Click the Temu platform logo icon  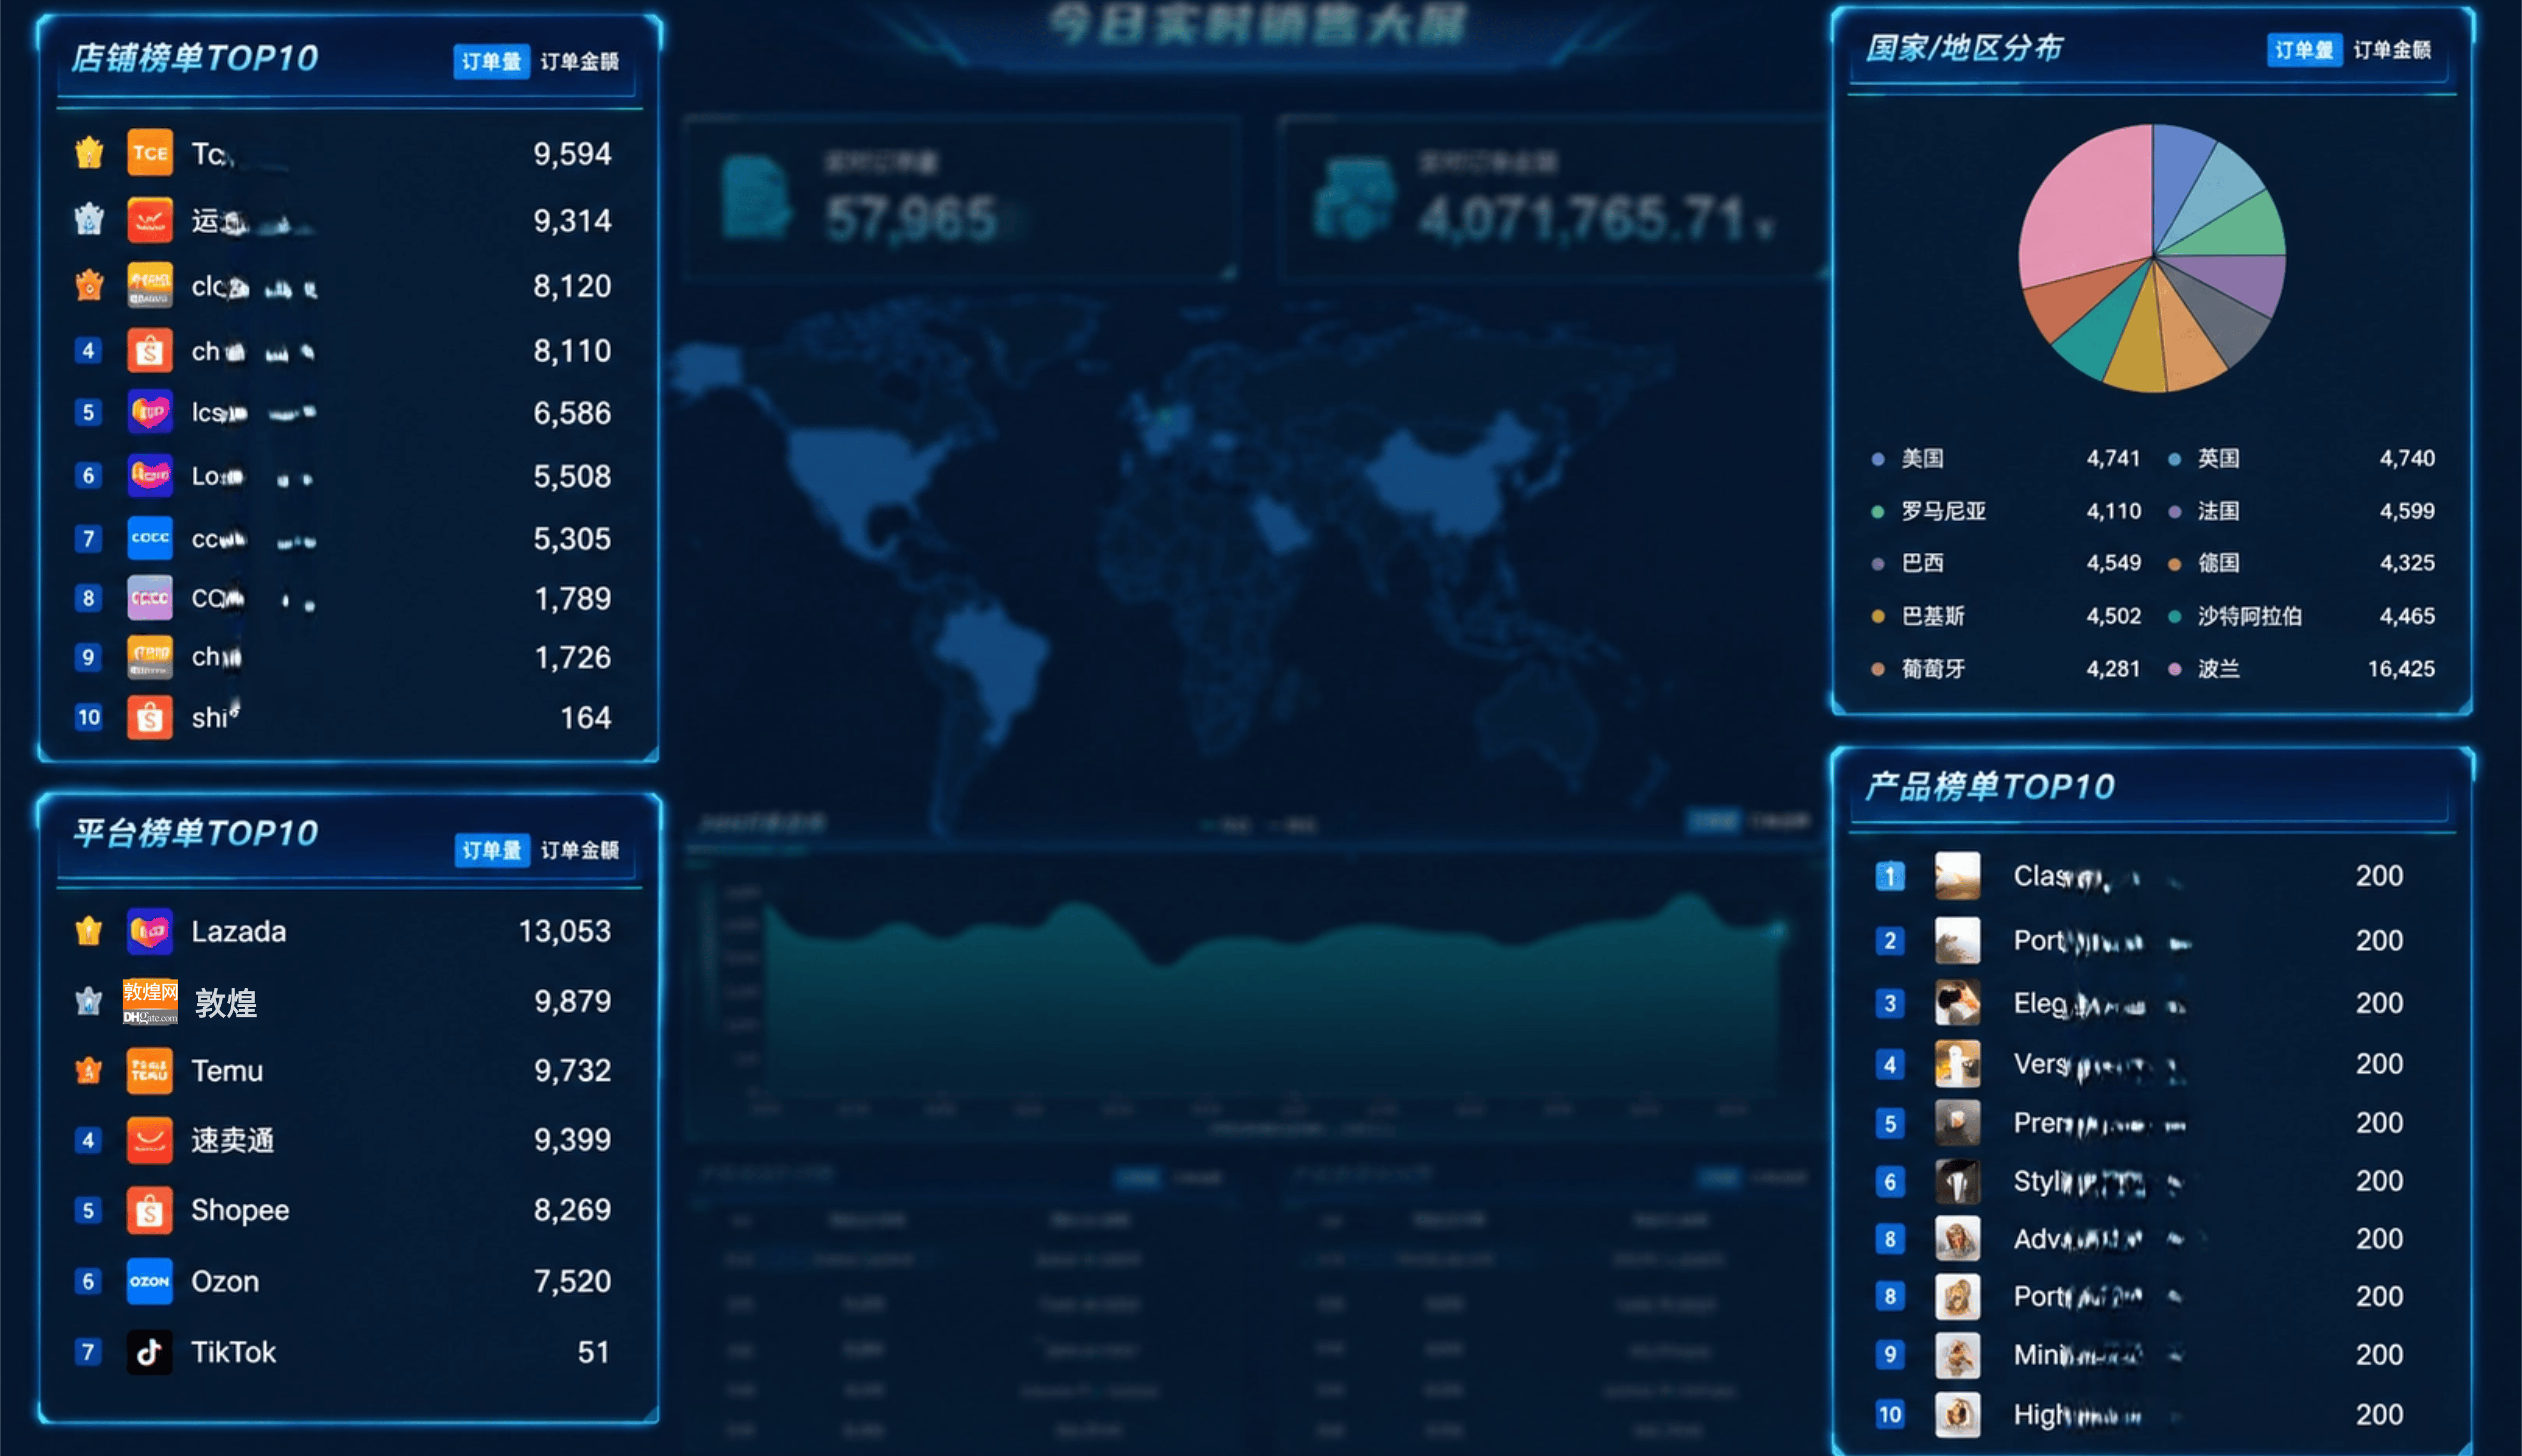(149, 1070)
